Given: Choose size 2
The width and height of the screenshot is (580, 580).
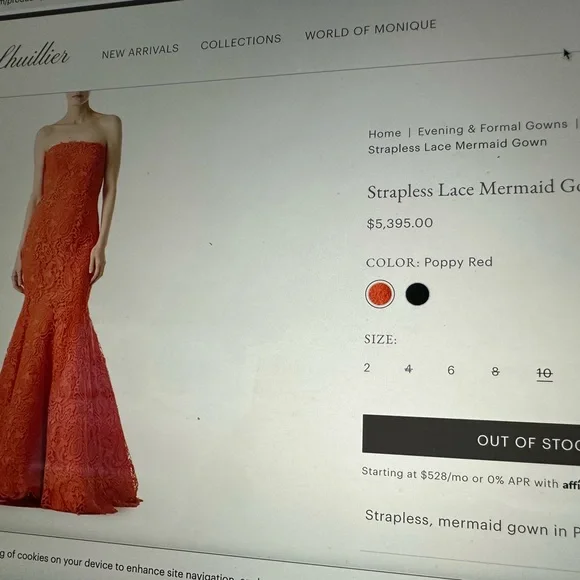Looking at the screenshot, I should pyautogui.click(x=367, y=368).
